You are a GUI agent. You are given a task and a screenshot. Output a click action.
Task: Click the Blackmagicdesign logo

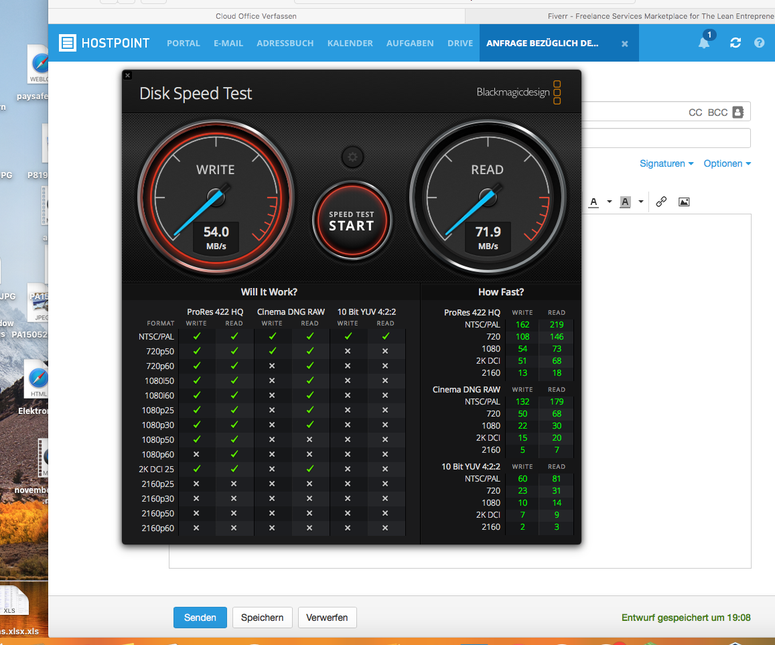pyautogui.click(x=518, y=92)
